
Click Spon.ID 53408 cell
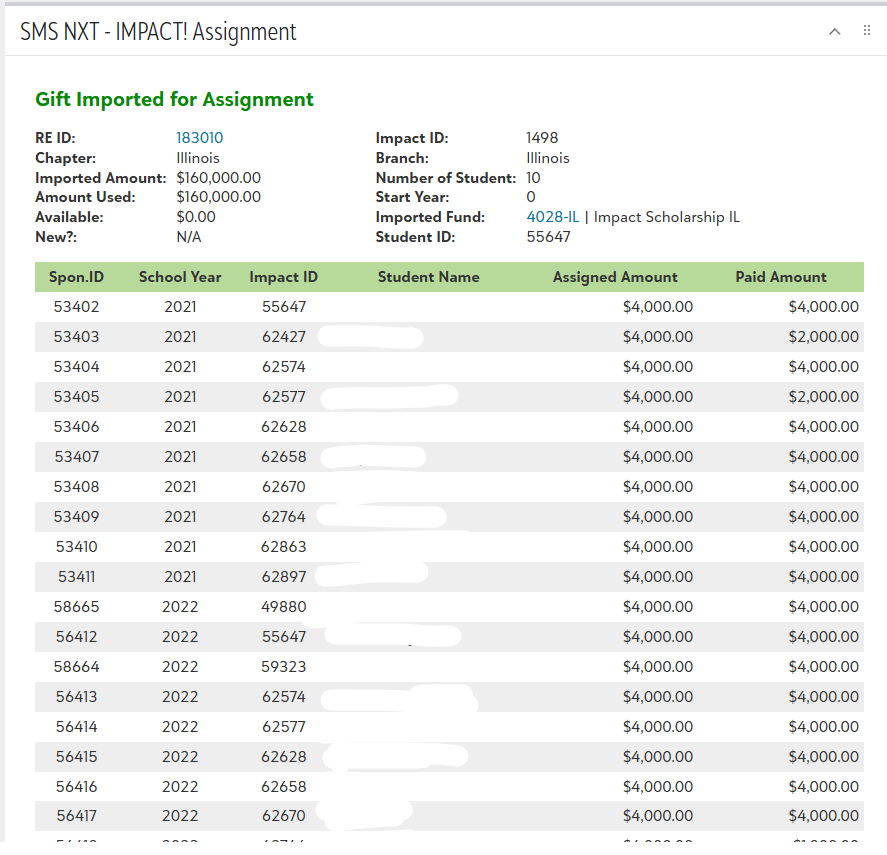coord(76,487)
